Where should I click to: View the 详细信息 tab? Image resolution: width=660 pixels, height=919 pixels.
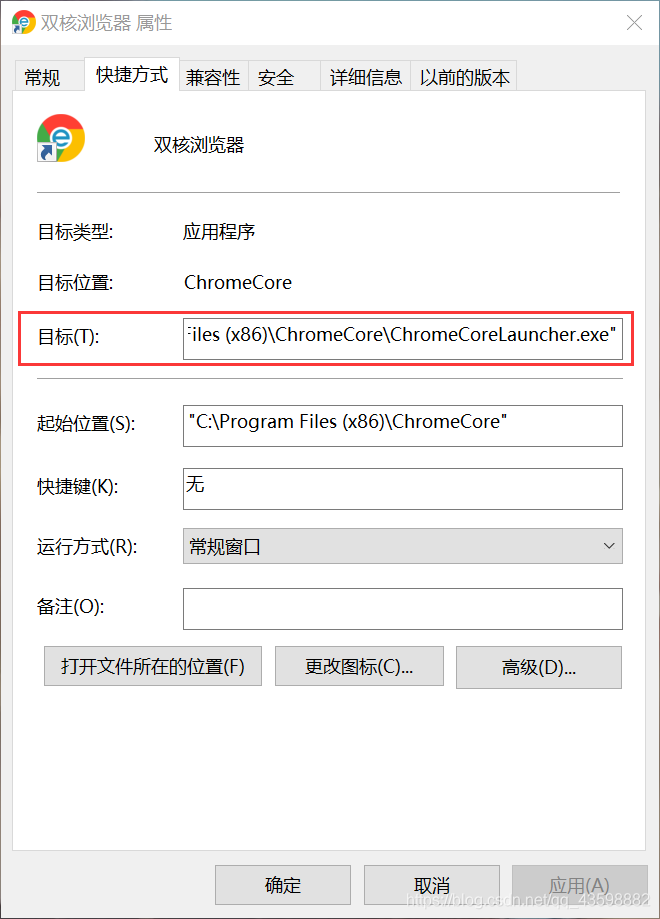(x=366, y=76)
